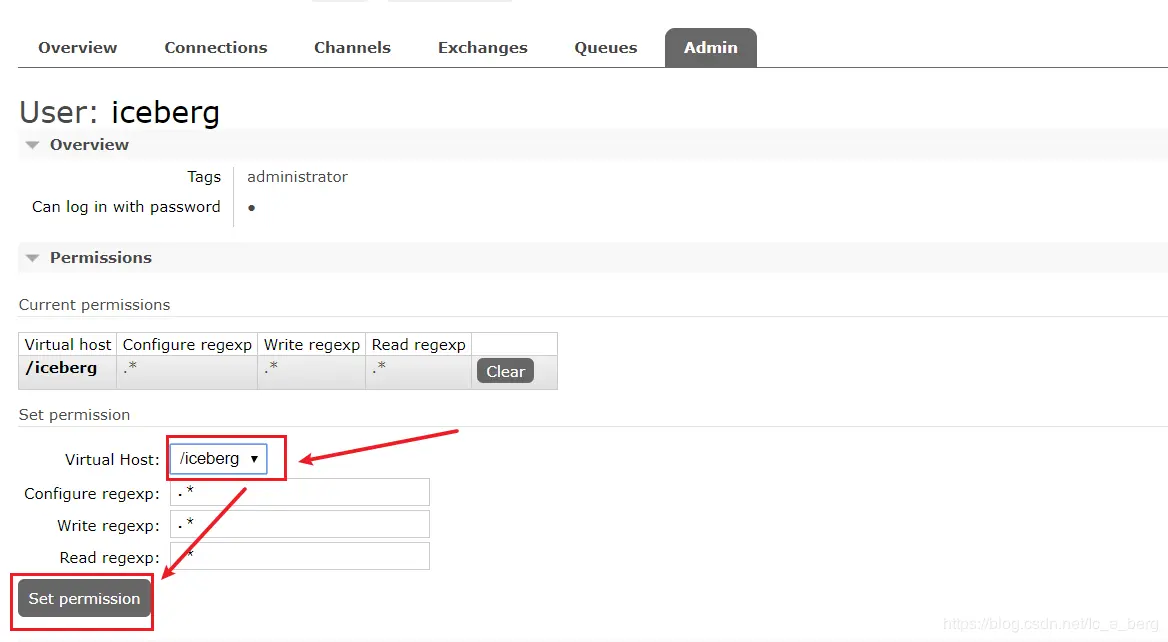Click the Write regexp column header
This screenshot has width=1168, height=642.
pos(311,345)
